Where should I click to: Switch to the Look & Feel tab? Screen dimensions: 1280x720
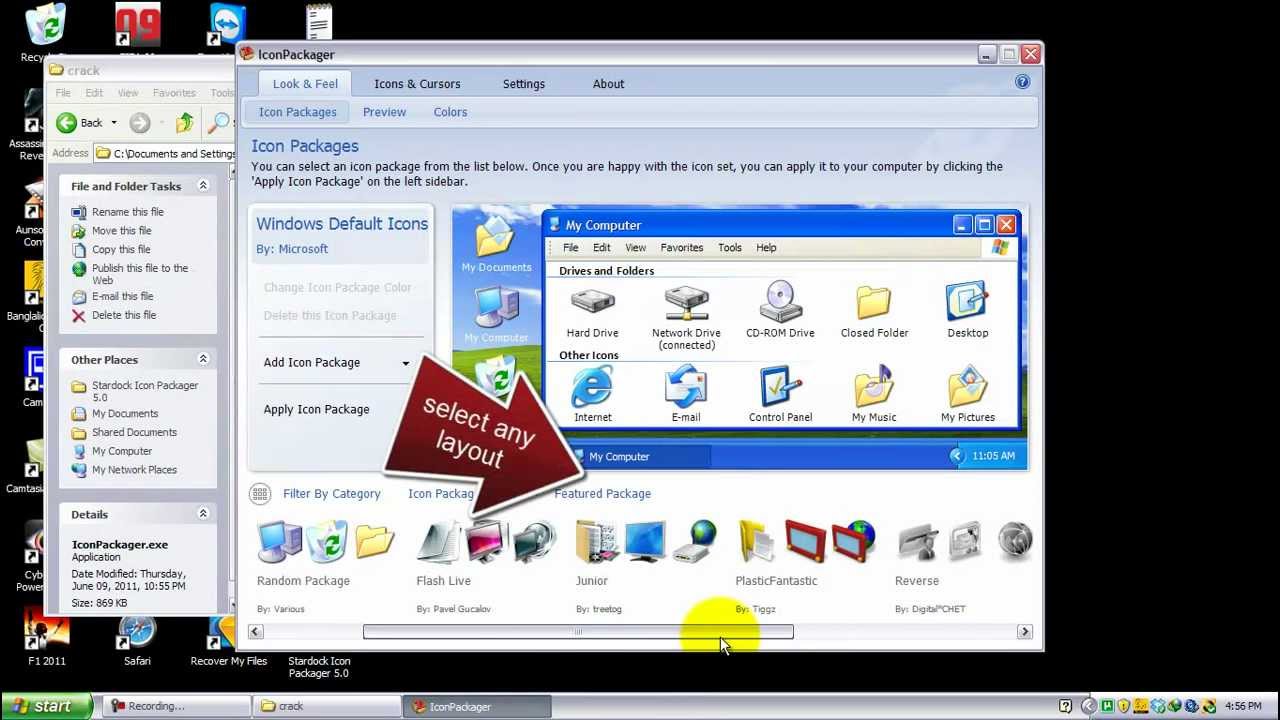pyautogui.click(x=305, y=84)
